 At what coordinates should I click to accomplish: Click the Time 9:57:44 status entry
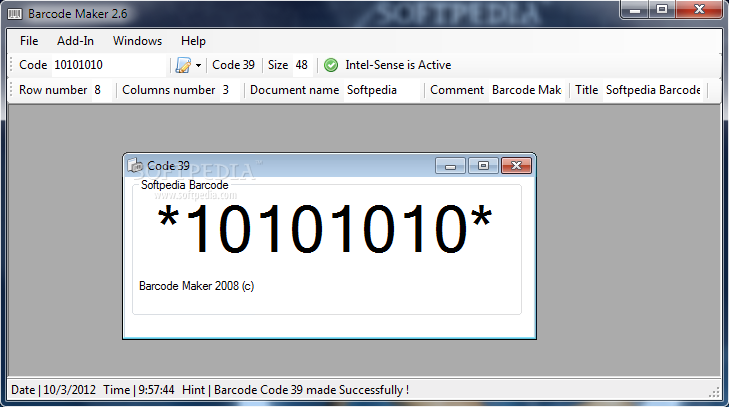(139, 390)
